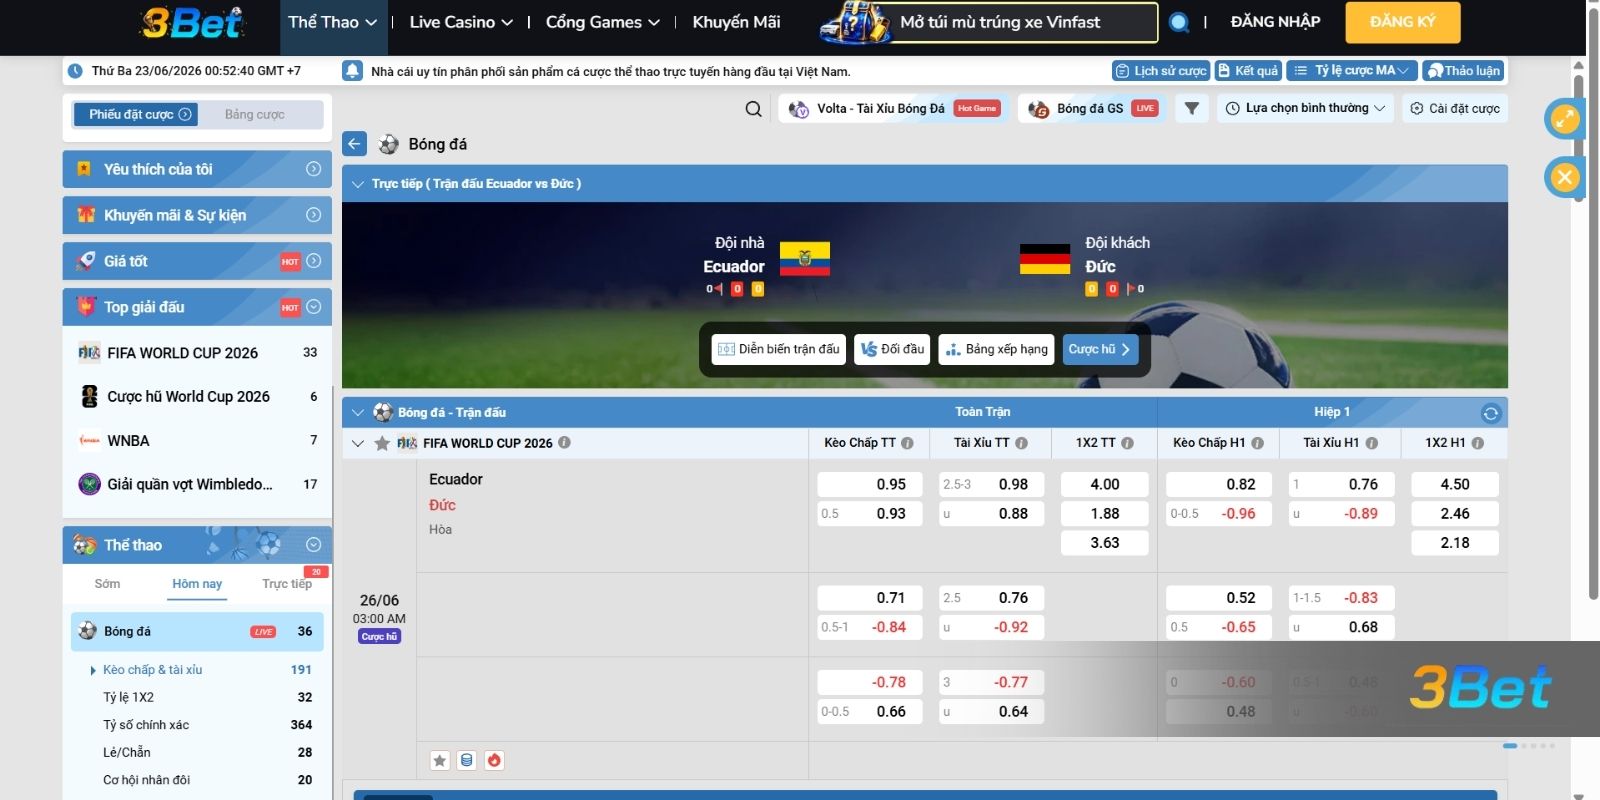Image resolution: width=1600 pixels, height=800 pixels.
Task: Open Lịch sử cược button
Action: click(x=1161, y=71)
